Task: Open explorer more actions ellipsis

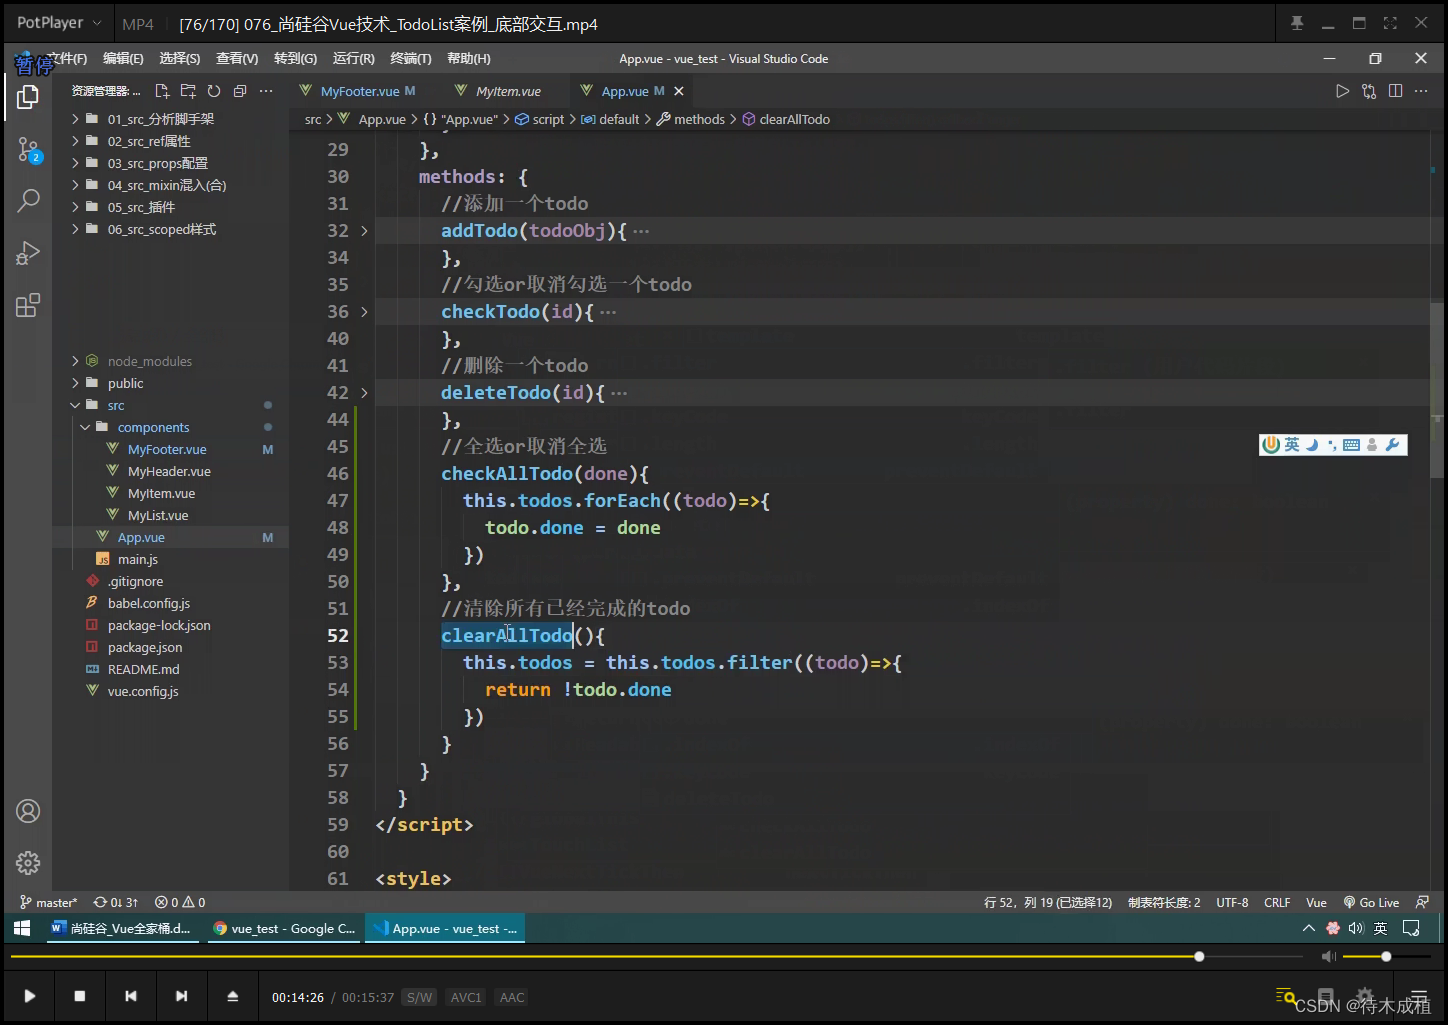Action: 266,91
